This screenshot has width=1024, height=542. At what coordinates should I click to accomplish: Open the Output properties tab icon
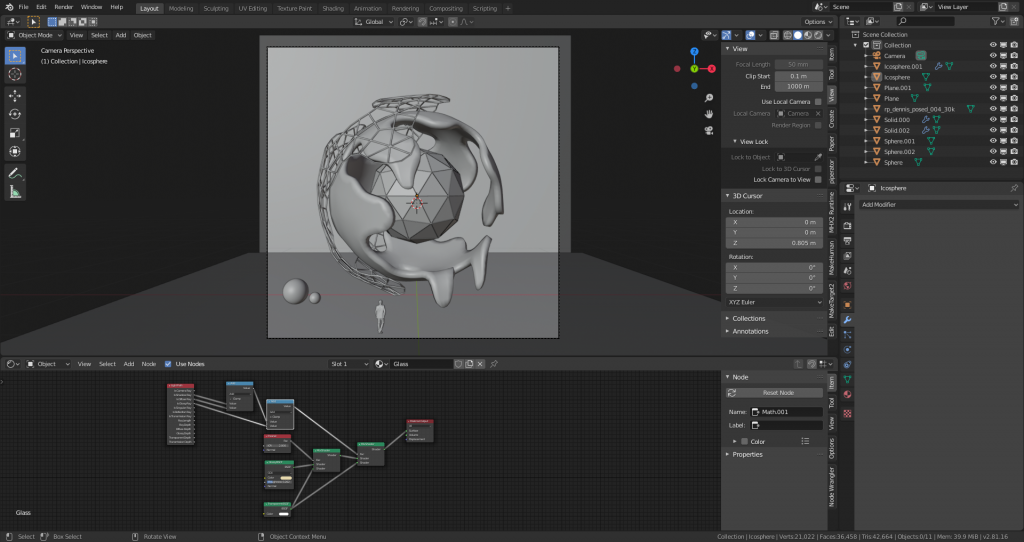click(x=847, y=240)
